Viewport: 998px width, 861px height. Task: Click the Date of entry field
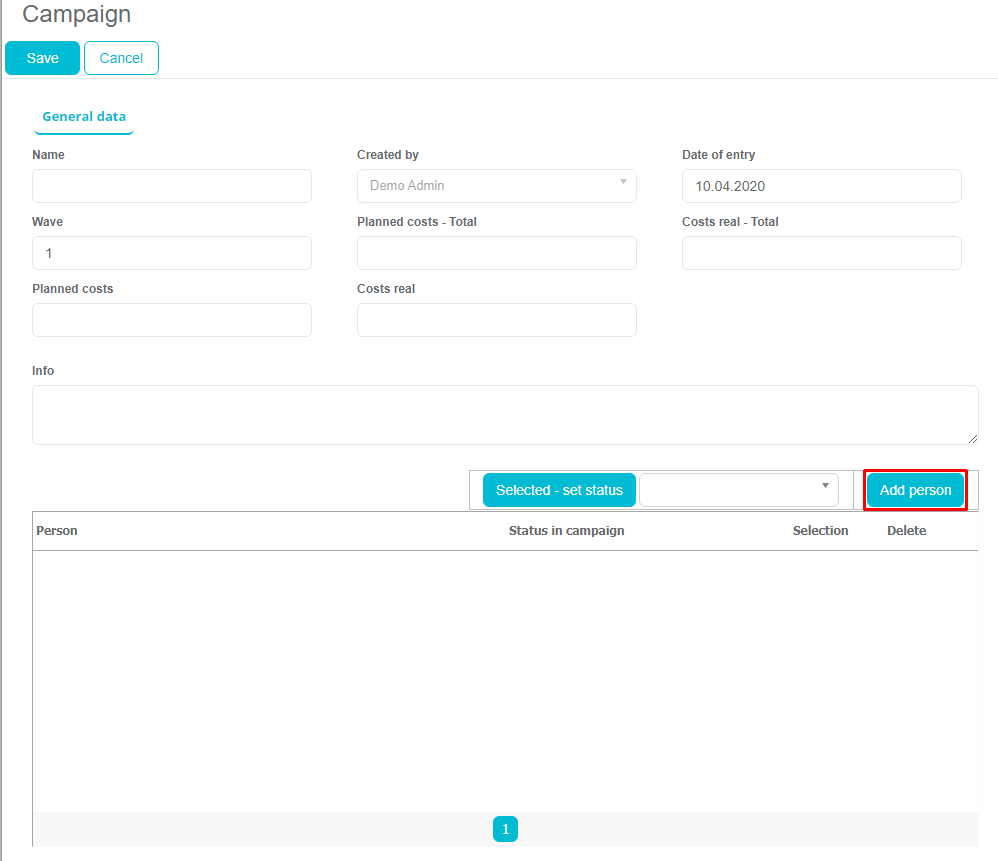[821, 186]
